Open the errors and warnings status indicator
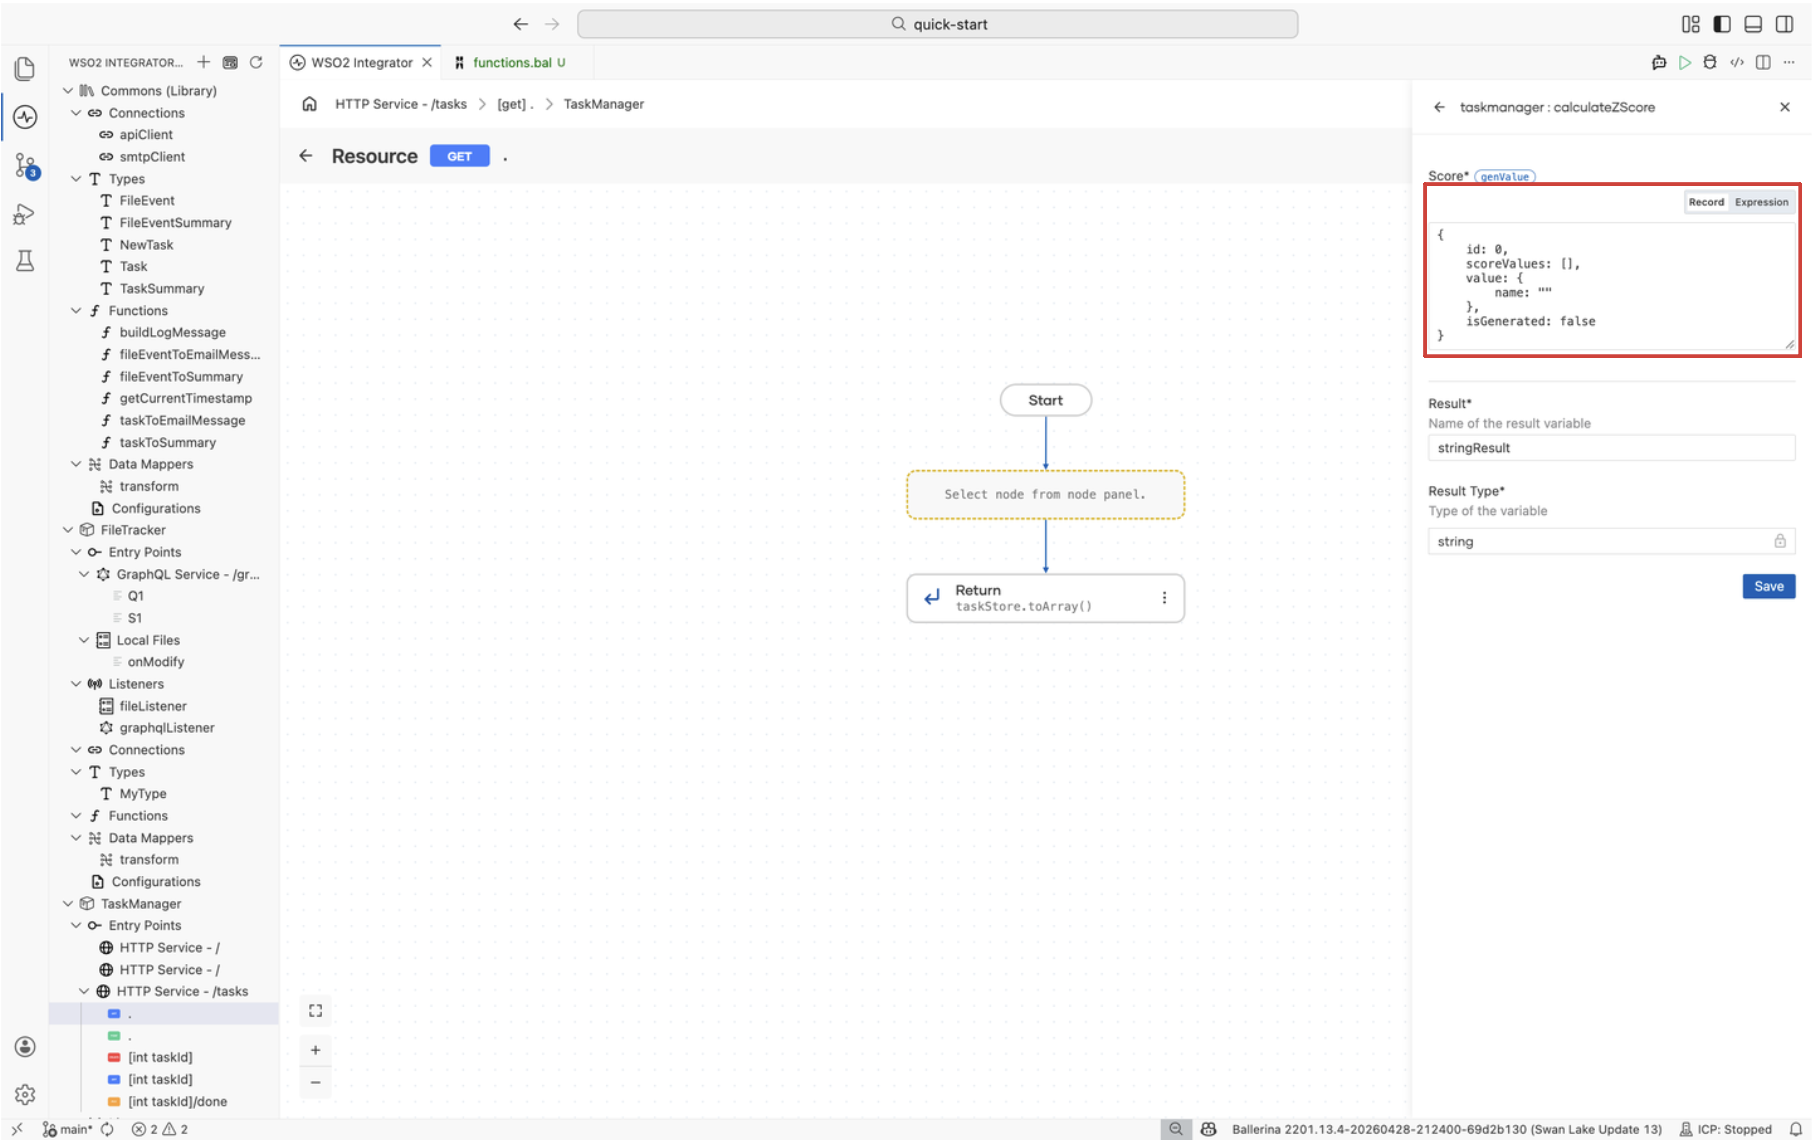This screenshot has height=1140, width=1812. (160, 1129)
